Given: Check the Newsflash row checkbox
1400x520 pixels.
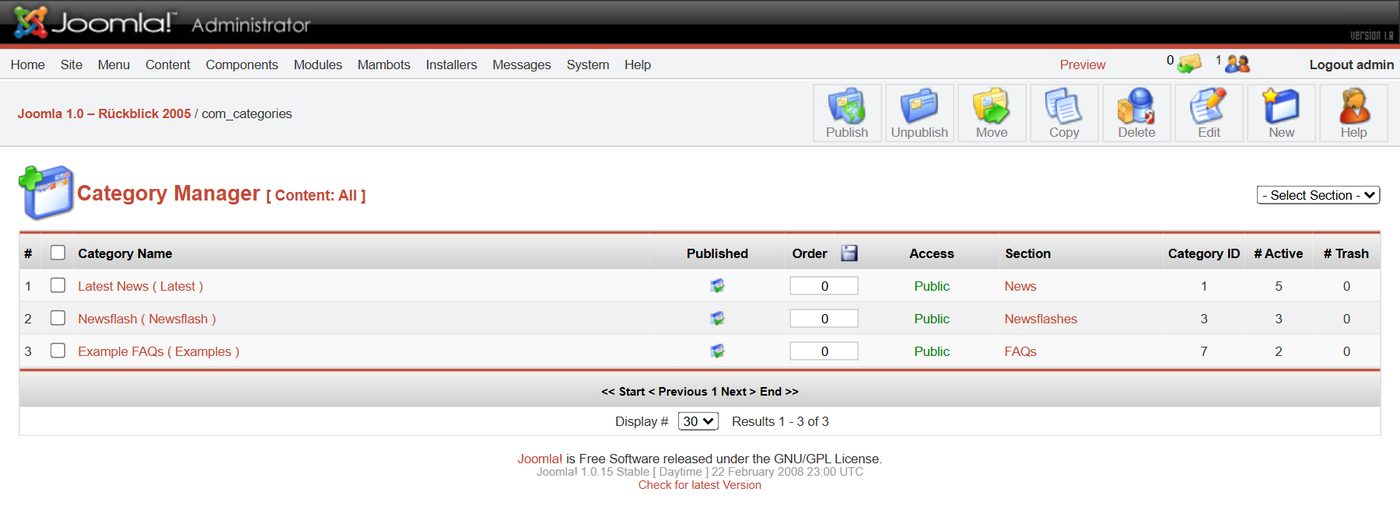Looking at the screenshot, I should pyautogui.click(x=58, y=318).
